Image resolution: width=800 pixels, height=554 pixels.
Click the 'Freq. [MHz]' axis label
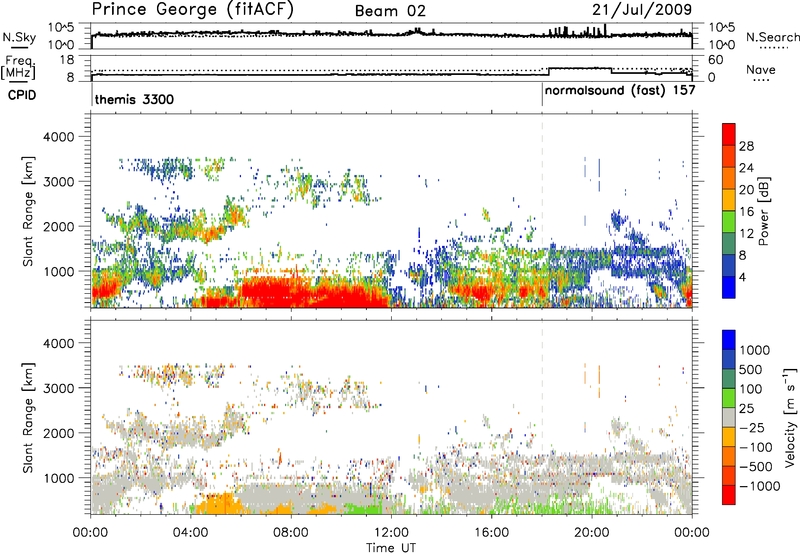pyautogui.click(x=18, y=67)
